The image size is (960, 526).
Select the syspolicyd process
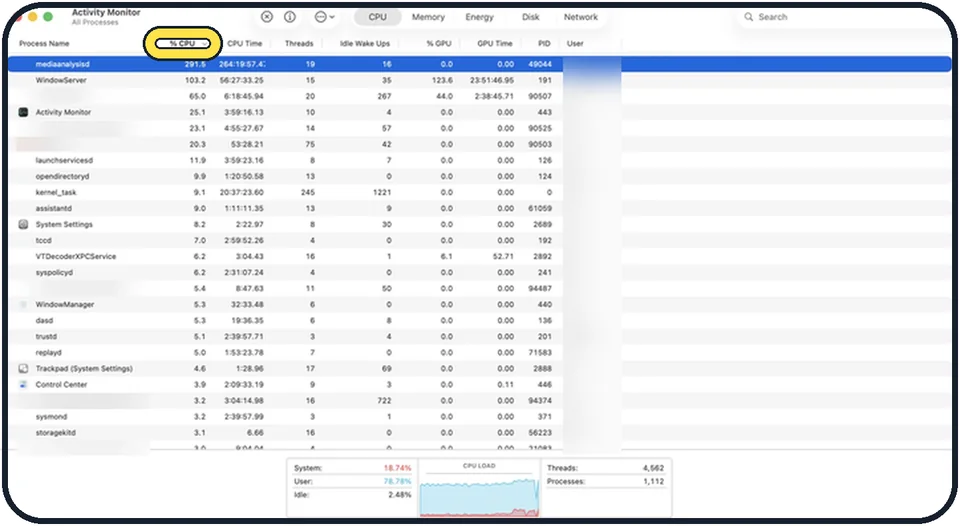point(479,272)
